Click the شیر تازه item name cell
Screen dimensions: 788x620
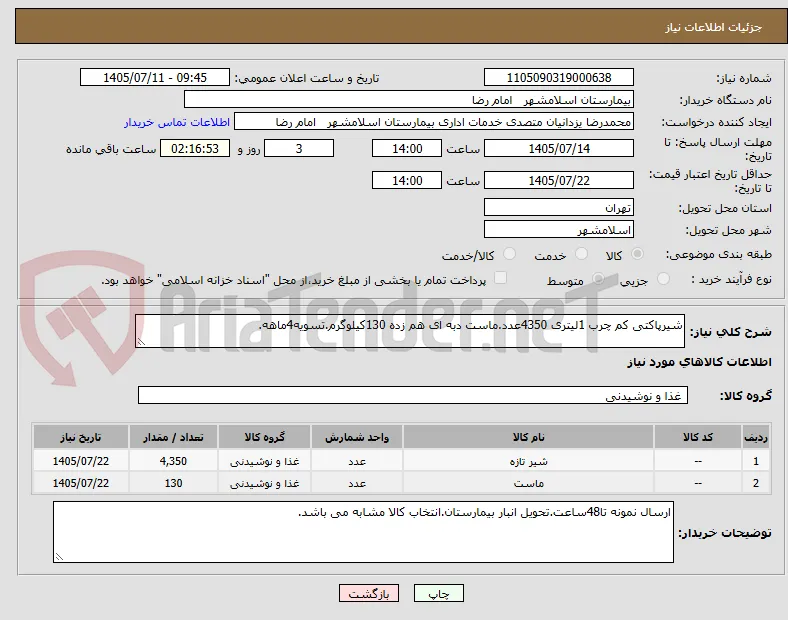(528, 461)
